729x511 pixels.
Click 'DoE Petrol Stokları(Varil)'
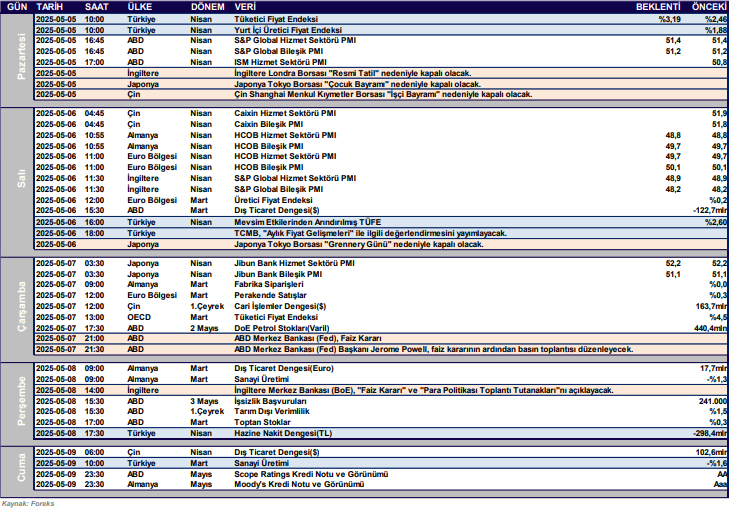(282, 328)
